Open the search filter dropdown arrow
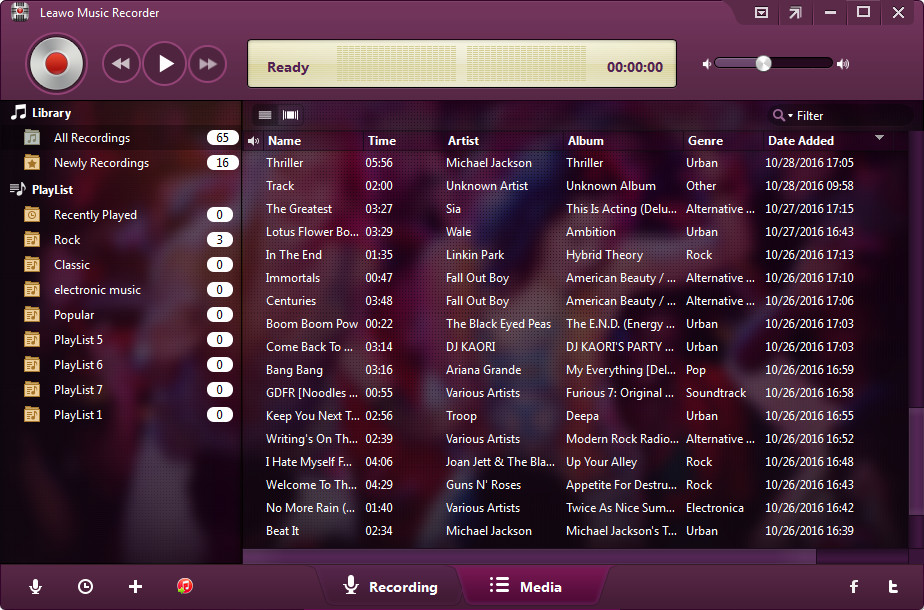This screenshot has width=924, height=610. (x=790, y=116)
